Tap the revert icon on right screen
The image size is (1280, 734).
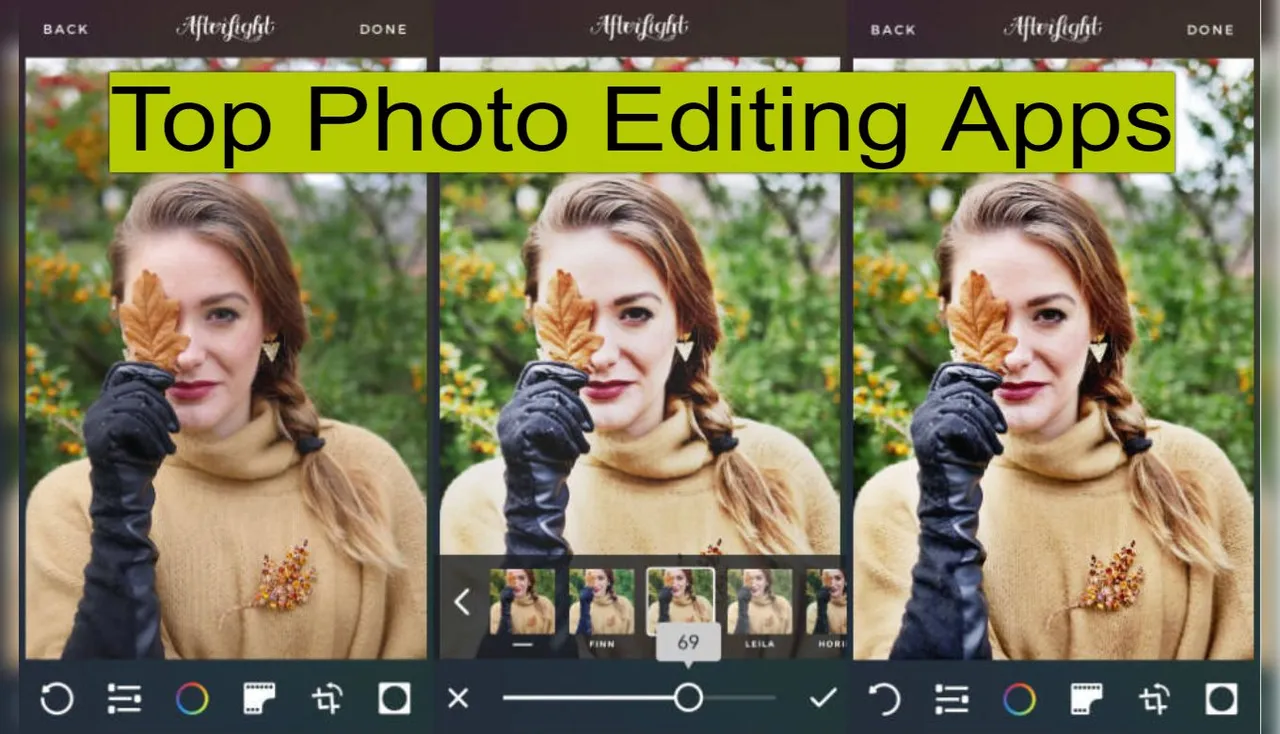click(884, 698)
